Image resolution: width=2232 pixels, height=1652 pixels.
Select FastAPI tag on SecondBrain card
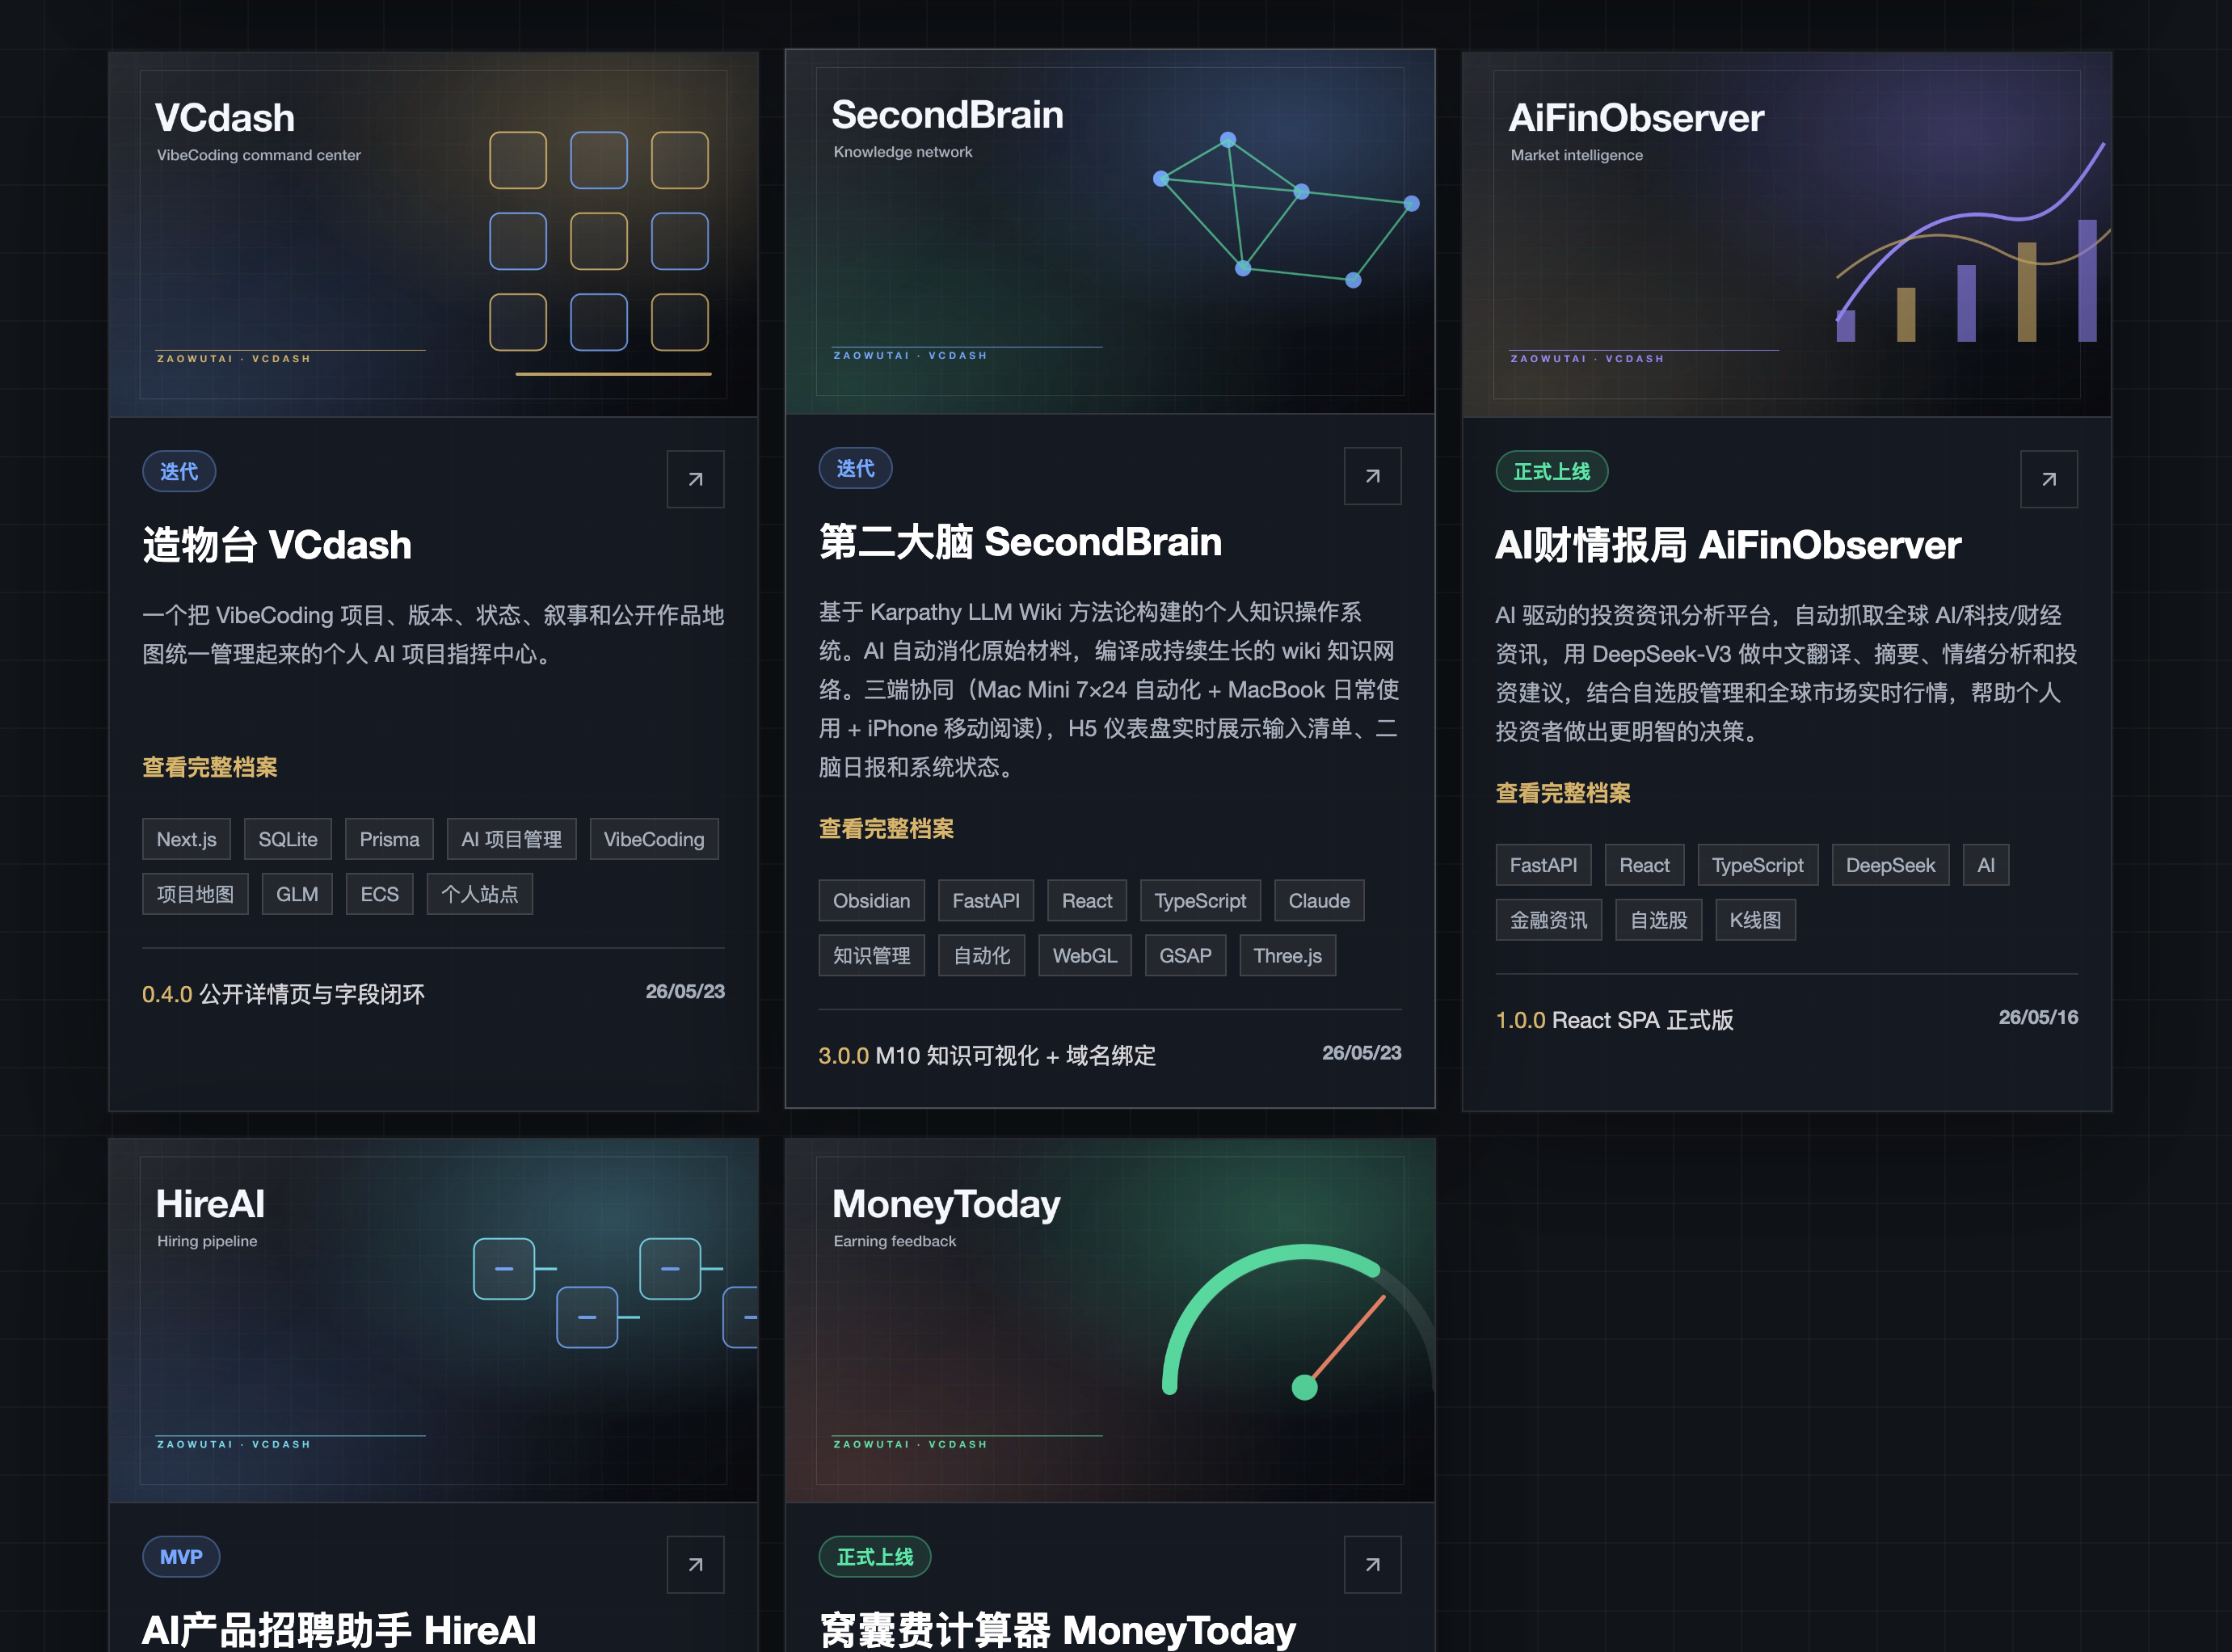pos(986,901)
